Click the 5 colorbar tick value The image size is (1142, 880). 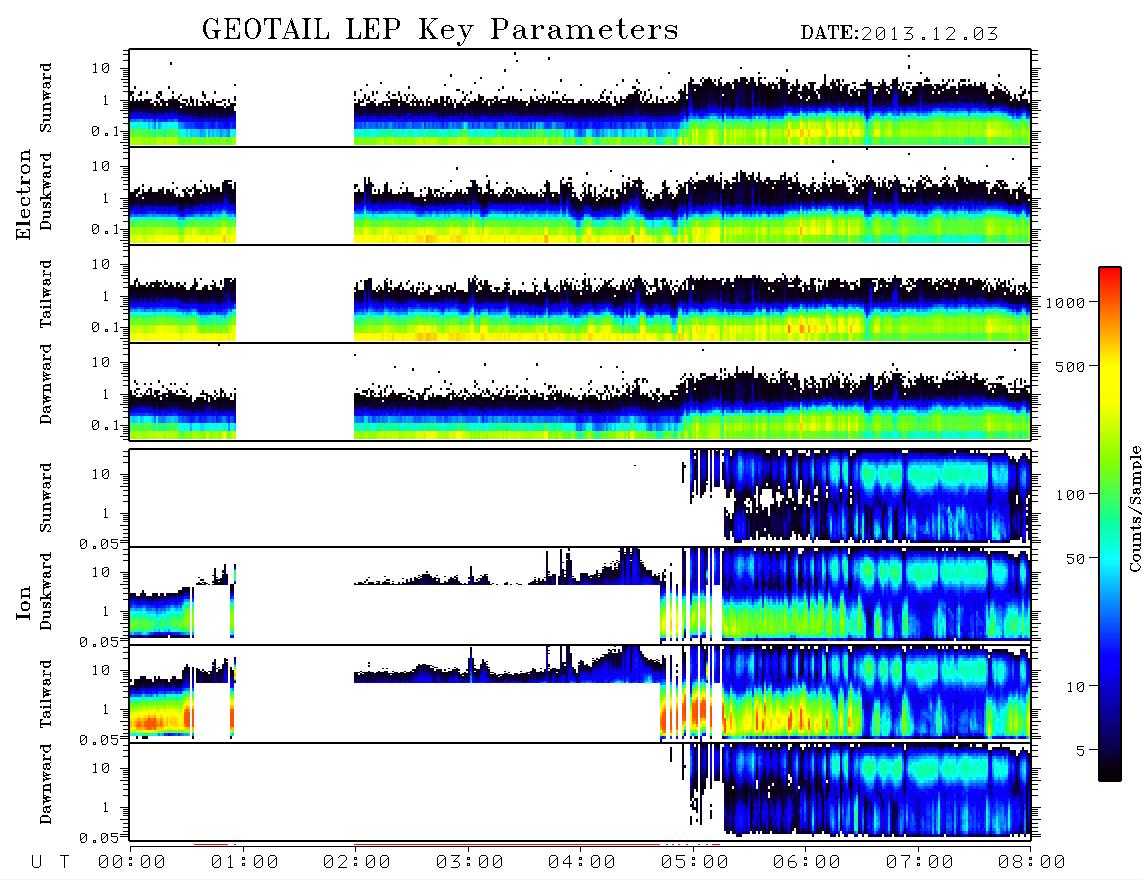coord(1080,751)
